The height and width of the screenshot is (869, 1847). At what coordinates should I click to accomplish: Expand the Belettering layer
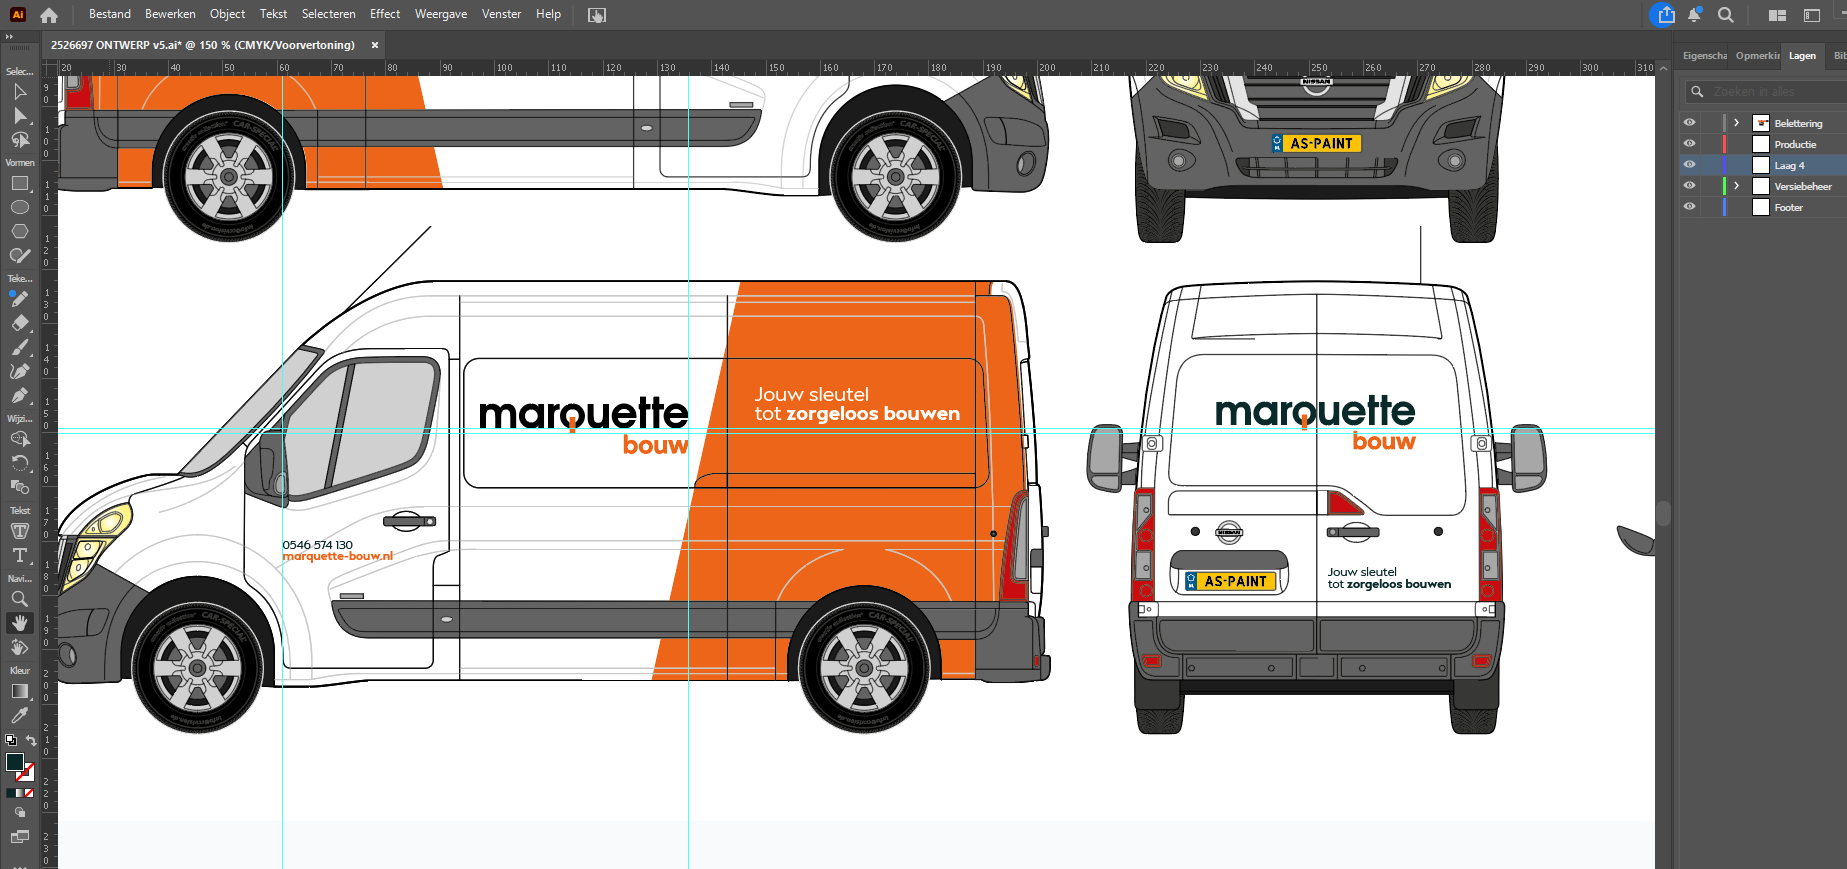tap(1737, 123)
